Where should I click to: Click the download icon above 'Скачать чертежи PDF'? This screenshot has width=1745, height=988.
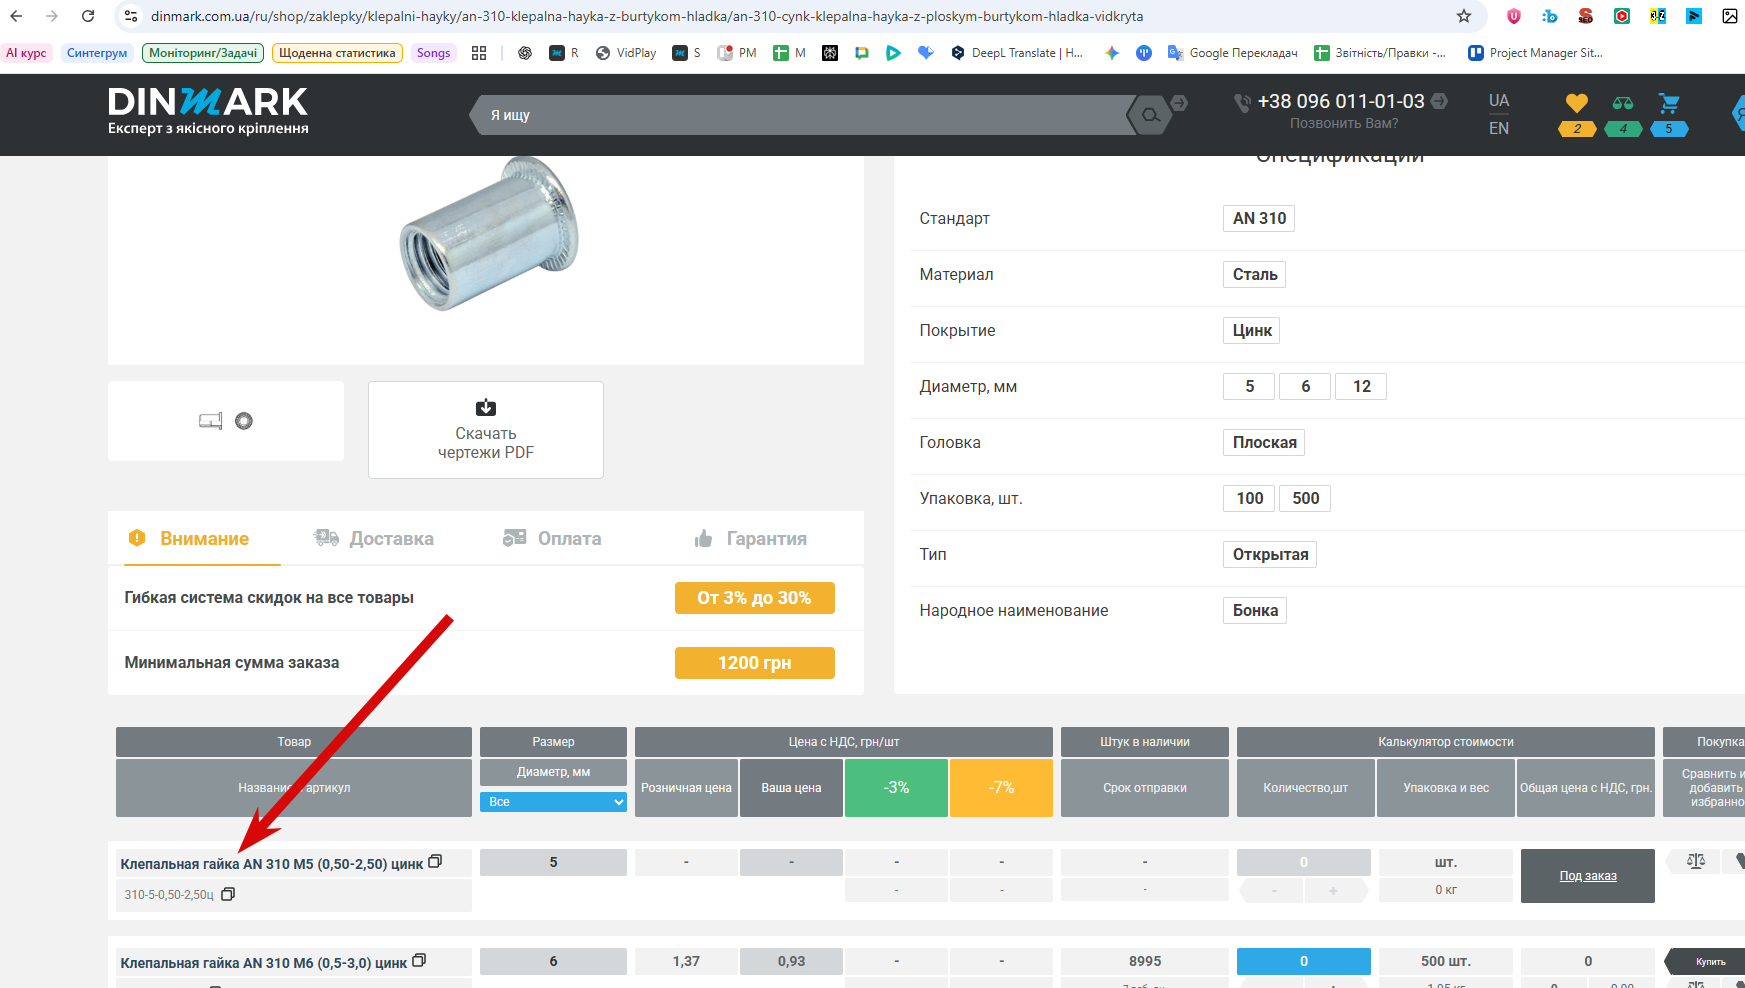click(486, 408)
